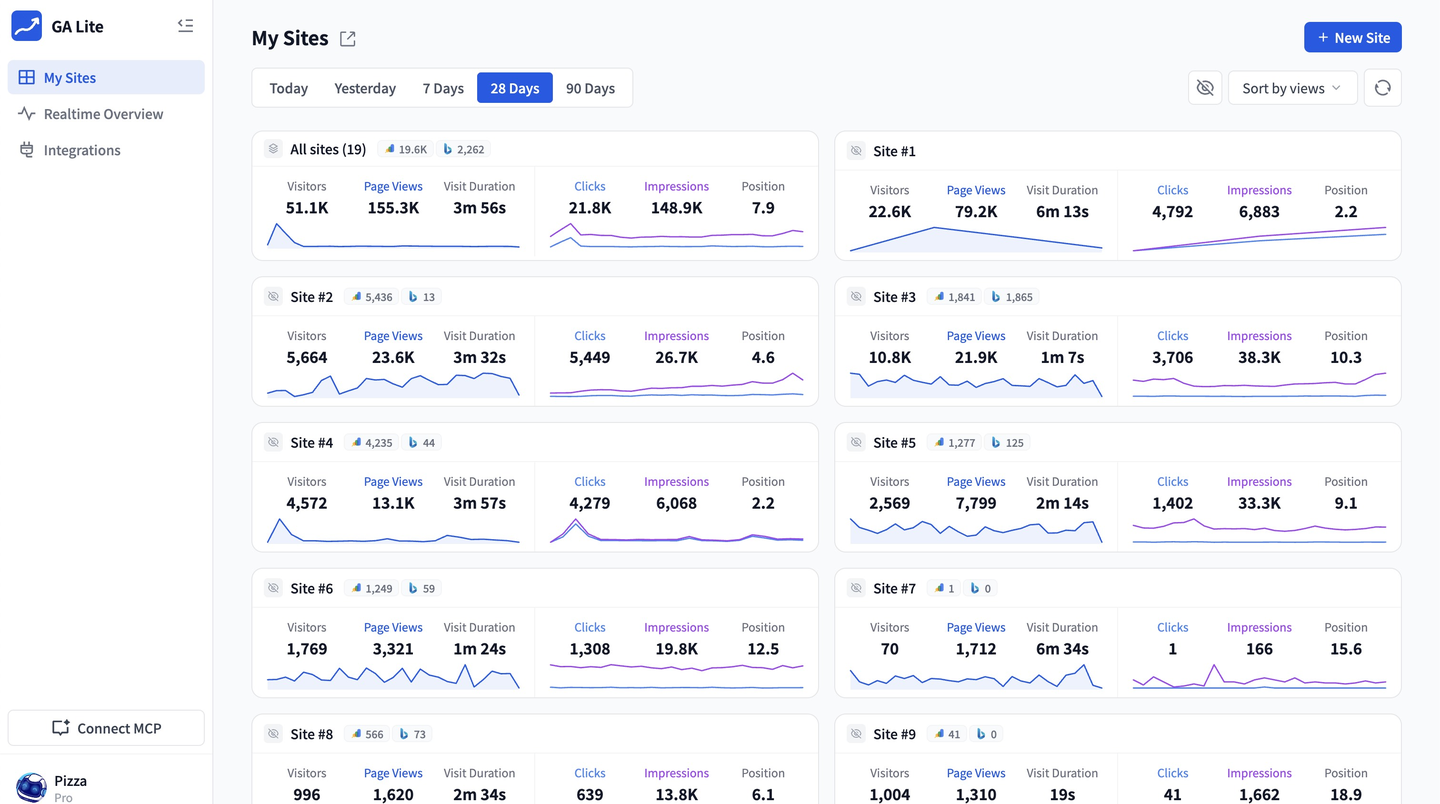Click the New Site button

pyautogui.click(x=1353, y=37)
